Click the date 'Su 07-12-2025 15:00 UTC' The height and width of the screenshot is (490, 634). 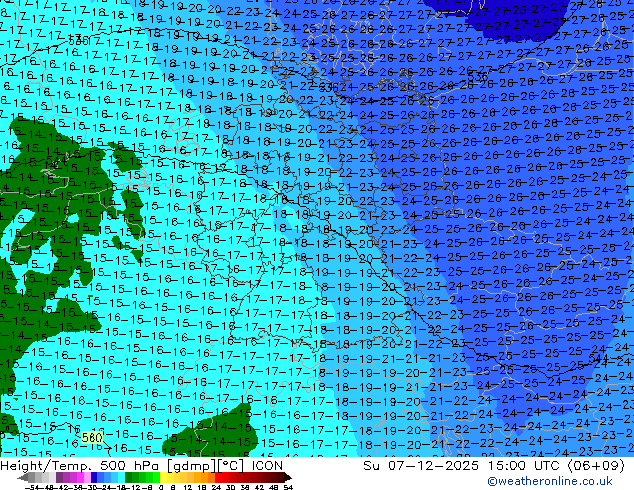point(463,466)
